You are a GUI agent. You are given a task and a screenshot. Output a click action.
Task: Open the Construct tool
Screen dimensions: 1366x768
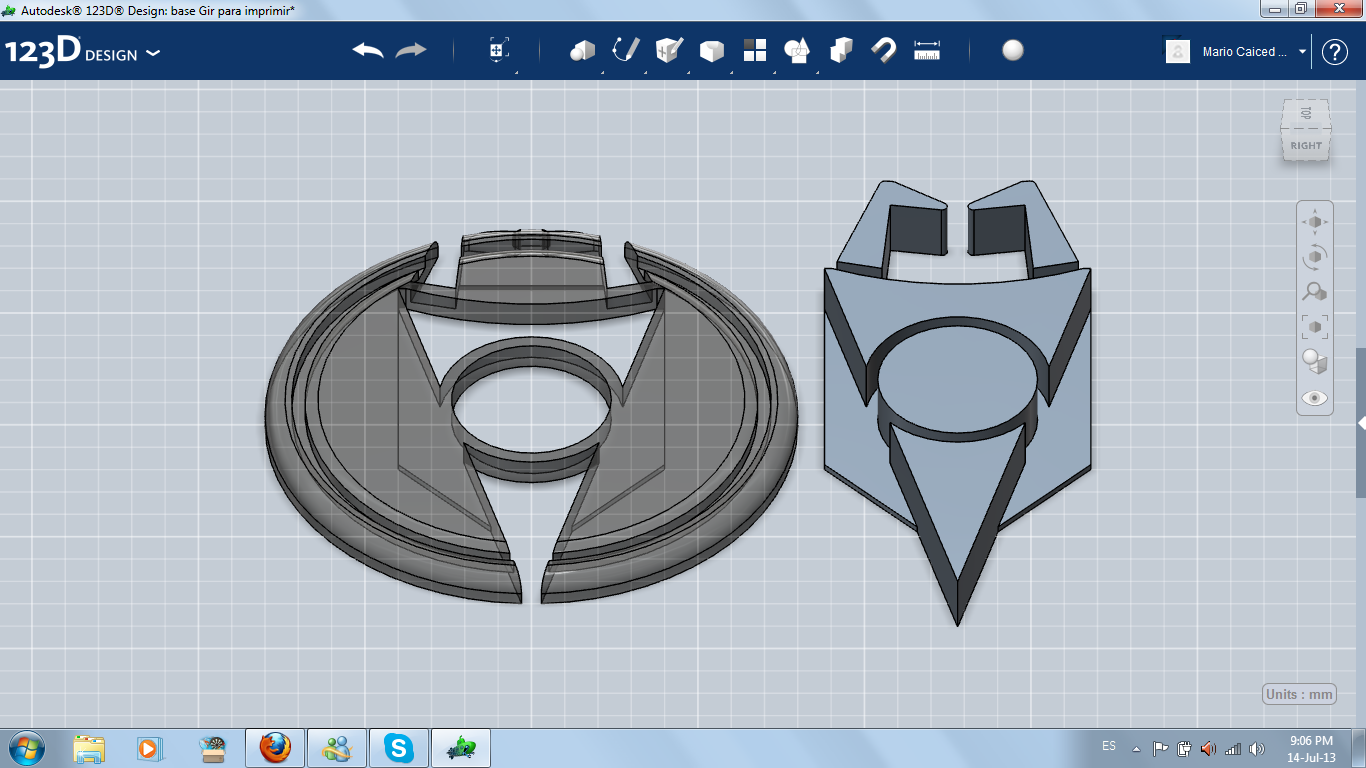pos(668,51)
